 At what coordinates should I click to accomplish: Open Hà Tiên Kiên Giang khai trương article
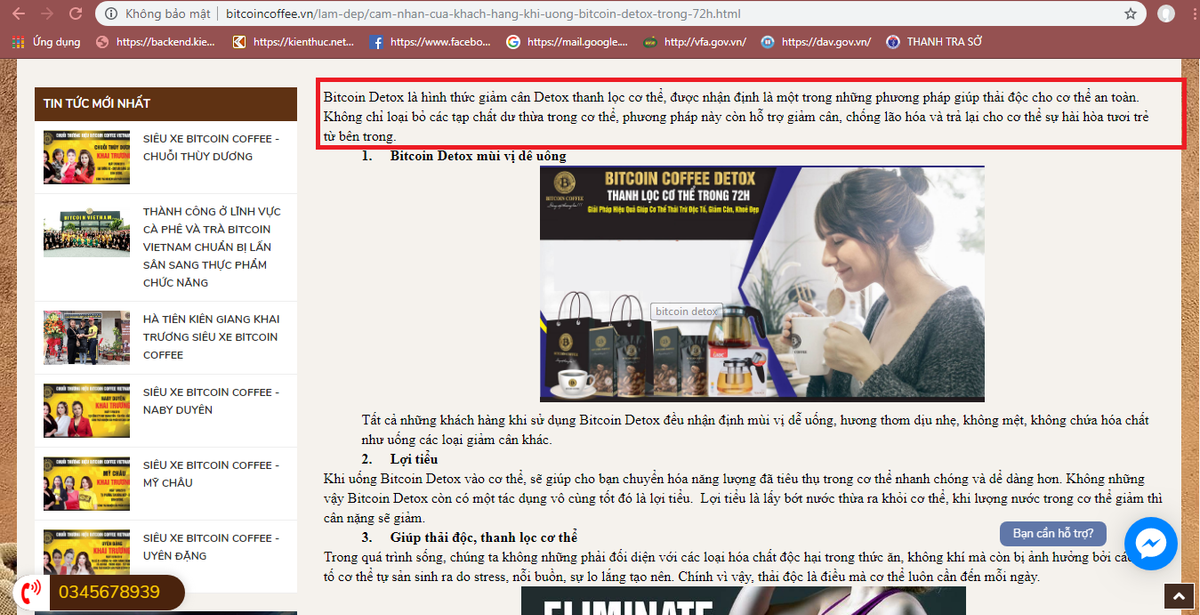(211, 337)
